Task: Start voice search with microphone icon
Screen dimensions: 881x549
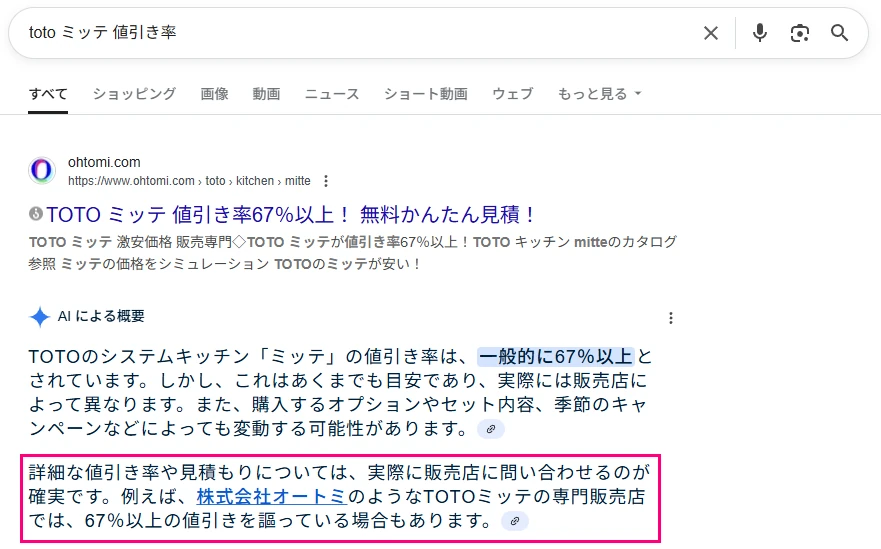Action: [x=760, y=33]
